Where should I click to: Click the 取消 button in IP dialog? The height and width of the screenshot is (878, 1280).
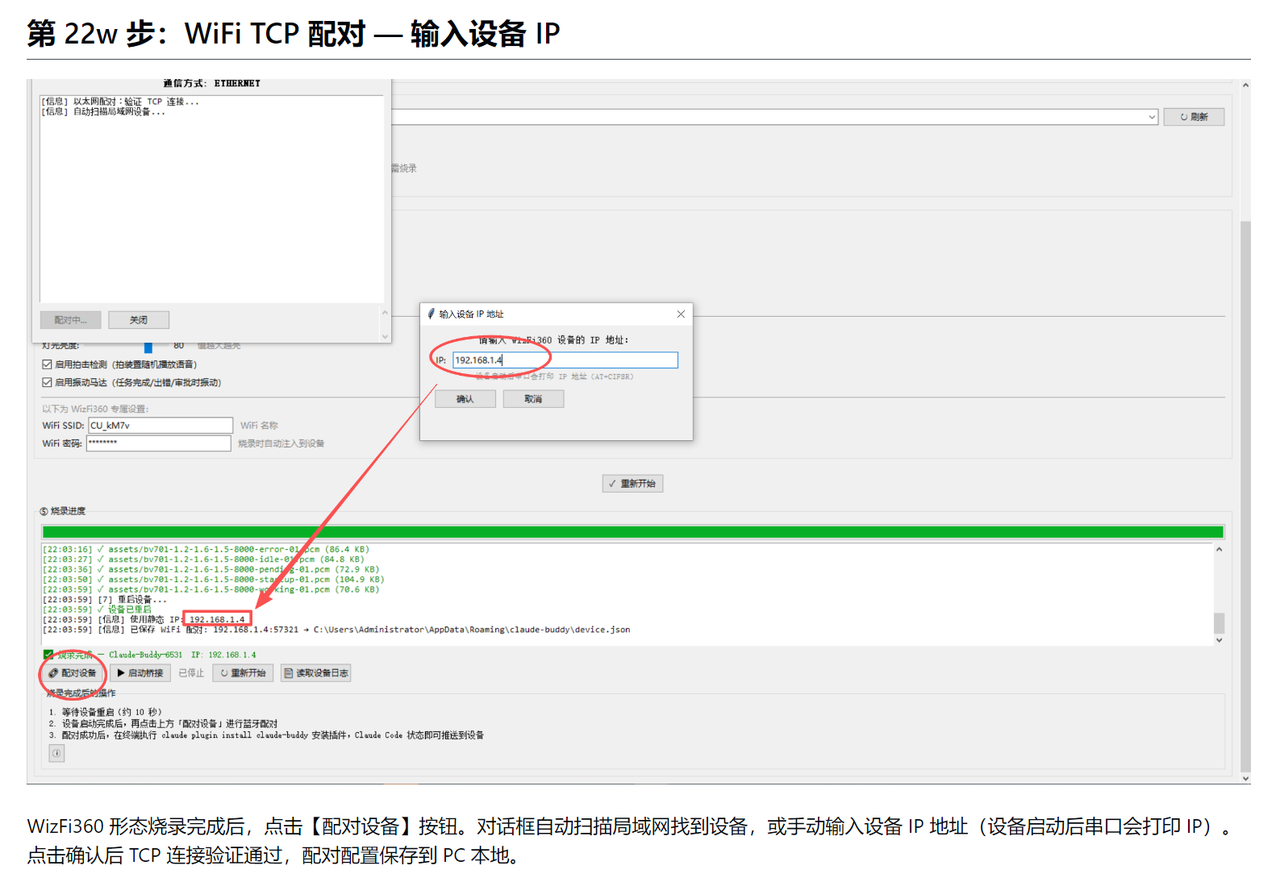pos(533,399)
